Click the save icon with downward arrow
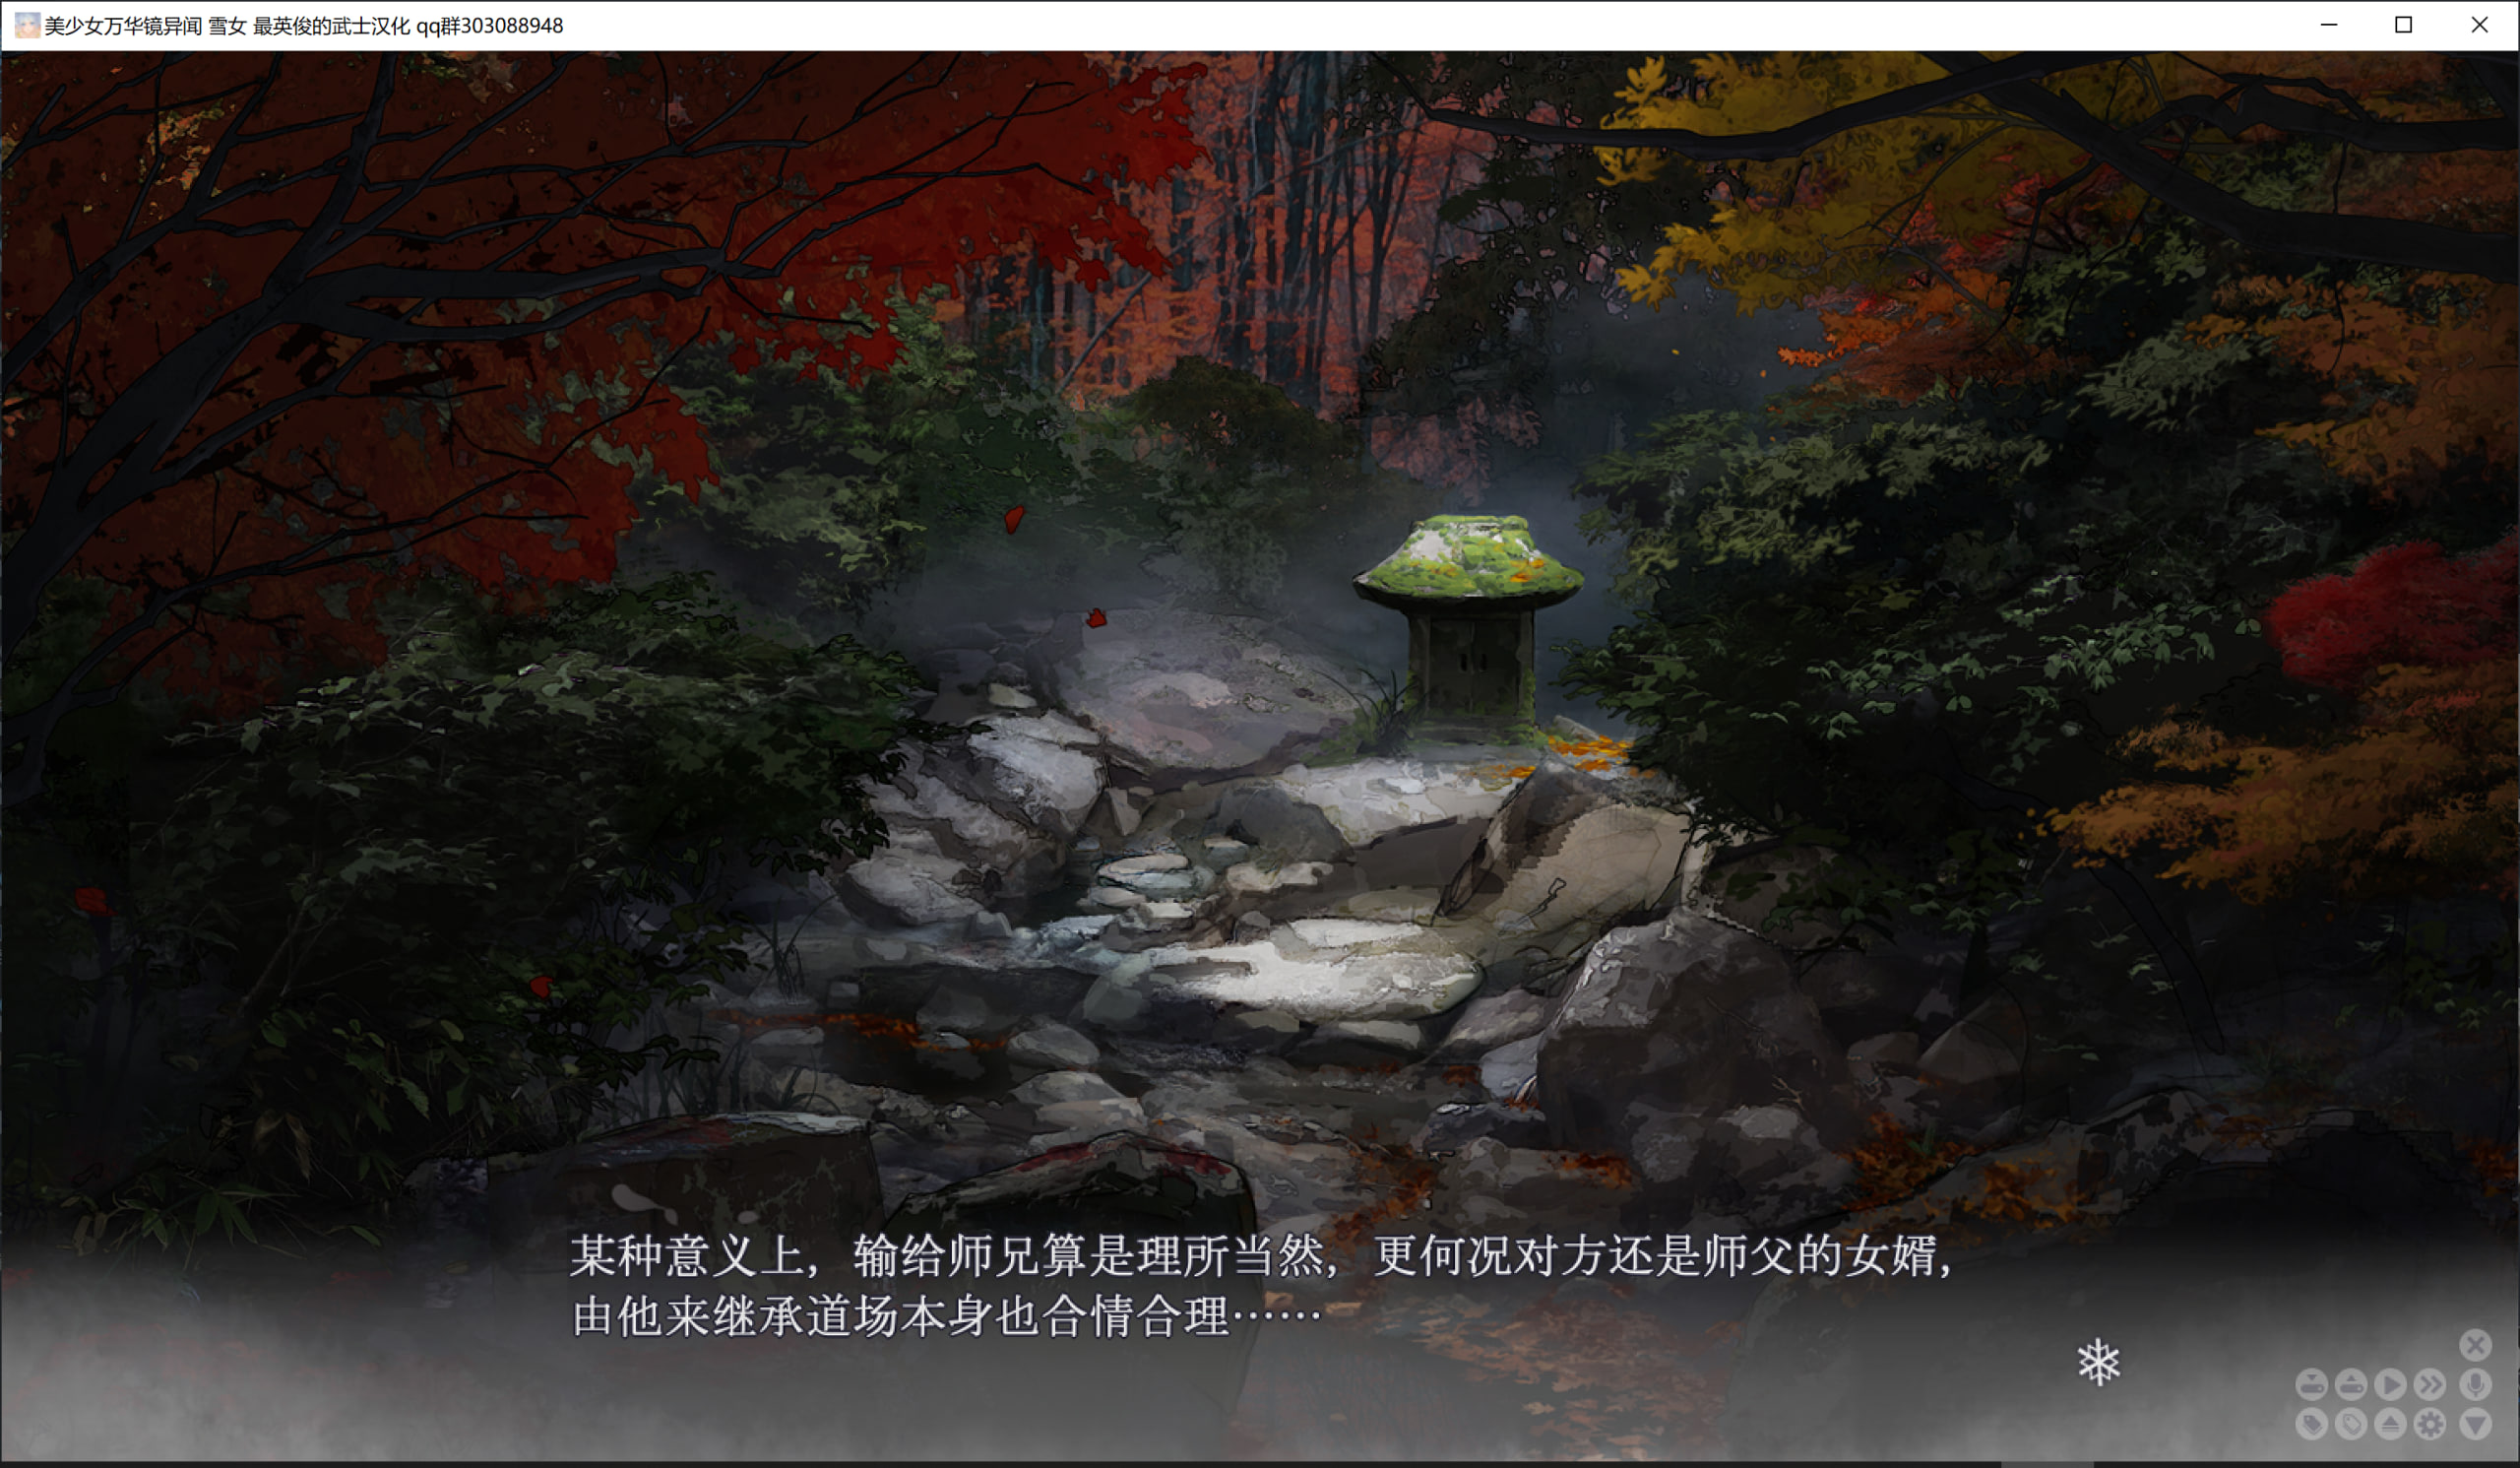The width and height of the screenshot is (2520, 1468). pyautogui.click(x=2311, y=1384)
